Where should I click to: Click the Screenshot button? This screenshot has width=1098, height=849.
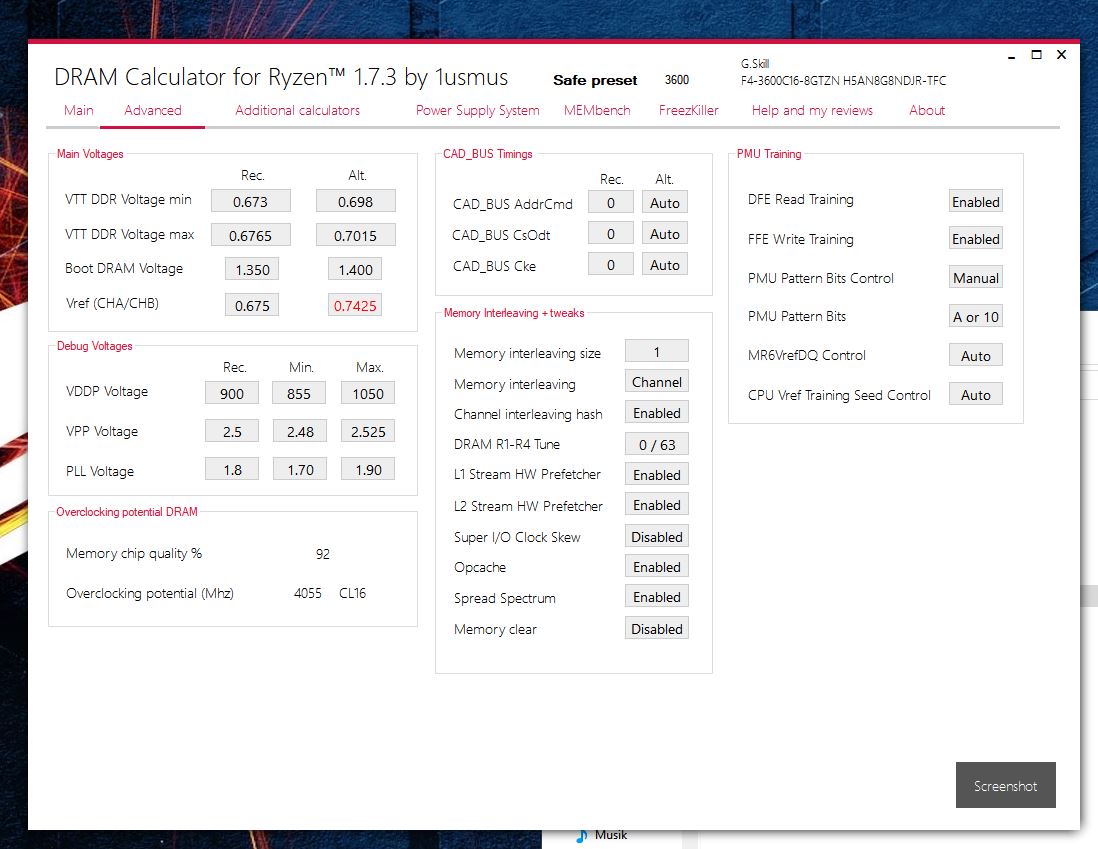[x=1006, y=785]
